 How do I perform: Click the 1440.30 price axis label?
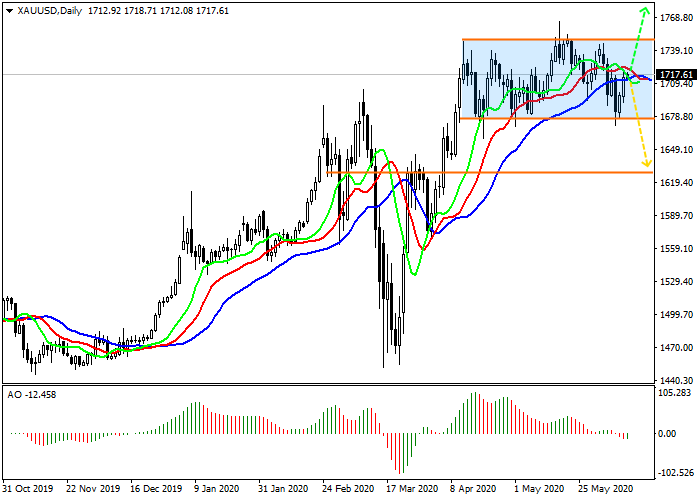pos(677,381)
